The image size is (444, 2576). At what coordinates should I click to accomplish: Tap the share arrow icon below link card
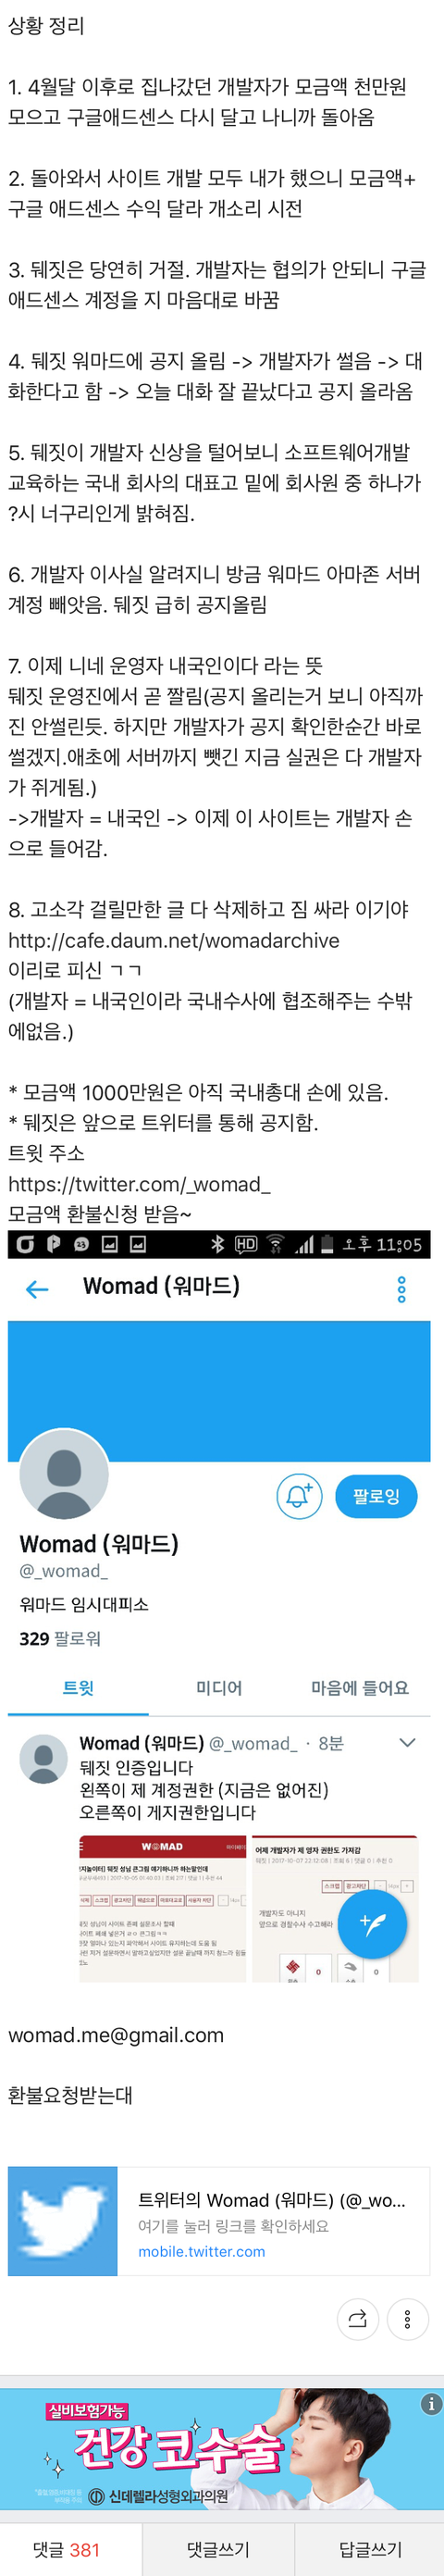point(357,2318)
